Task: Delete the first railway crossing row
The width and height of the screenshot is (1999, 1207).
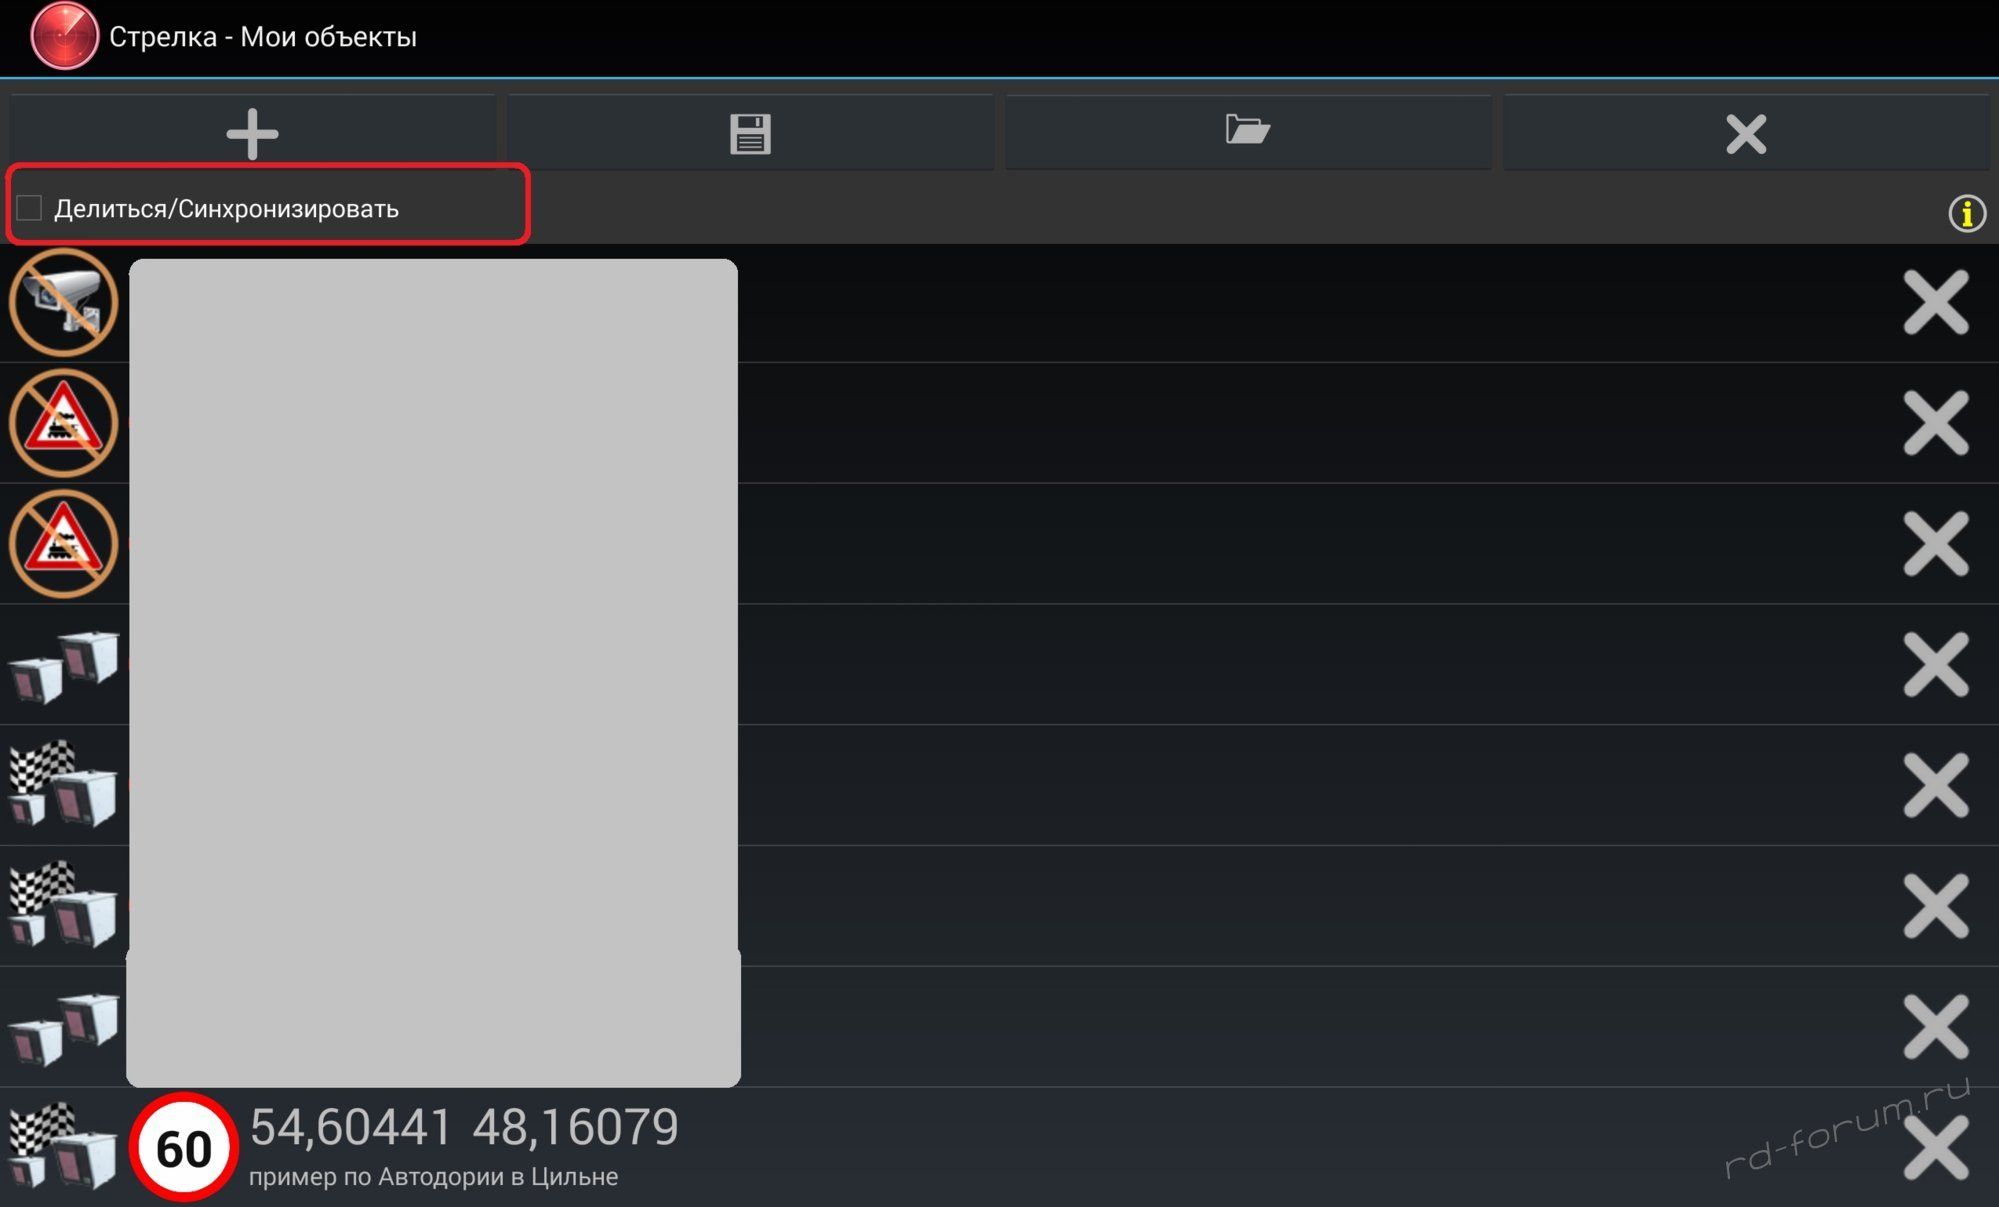Action: tap(1935, 423)
